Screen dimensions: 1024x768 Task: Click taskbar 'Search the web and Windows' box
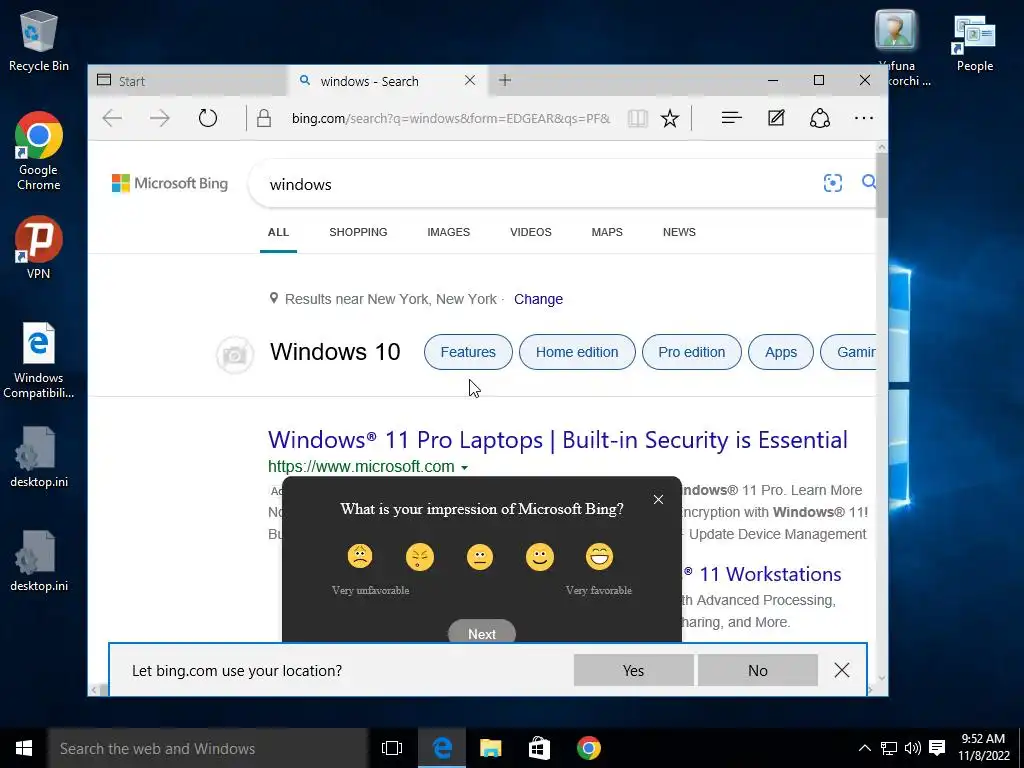pos(208,748)
